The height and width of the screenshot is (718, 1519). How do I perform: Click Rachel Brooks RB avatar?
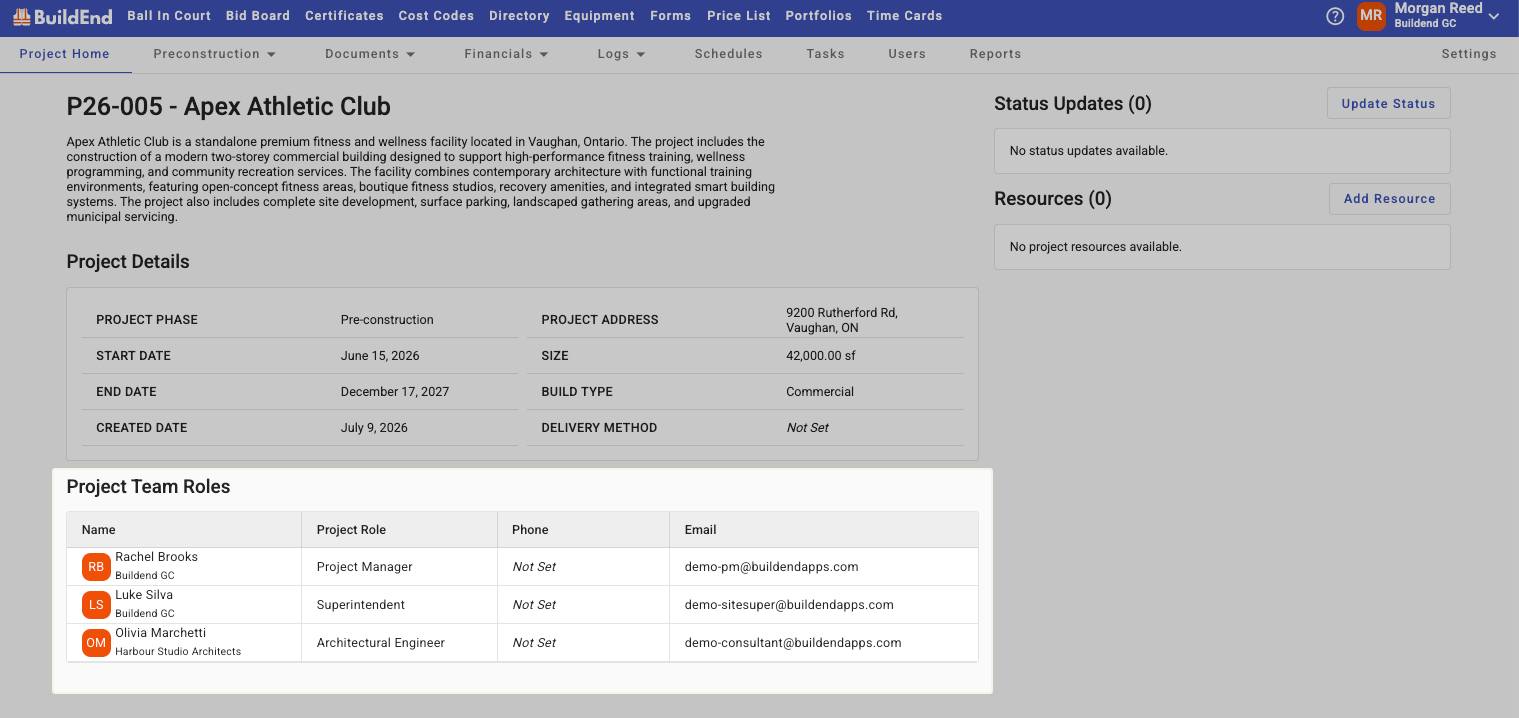96,567
